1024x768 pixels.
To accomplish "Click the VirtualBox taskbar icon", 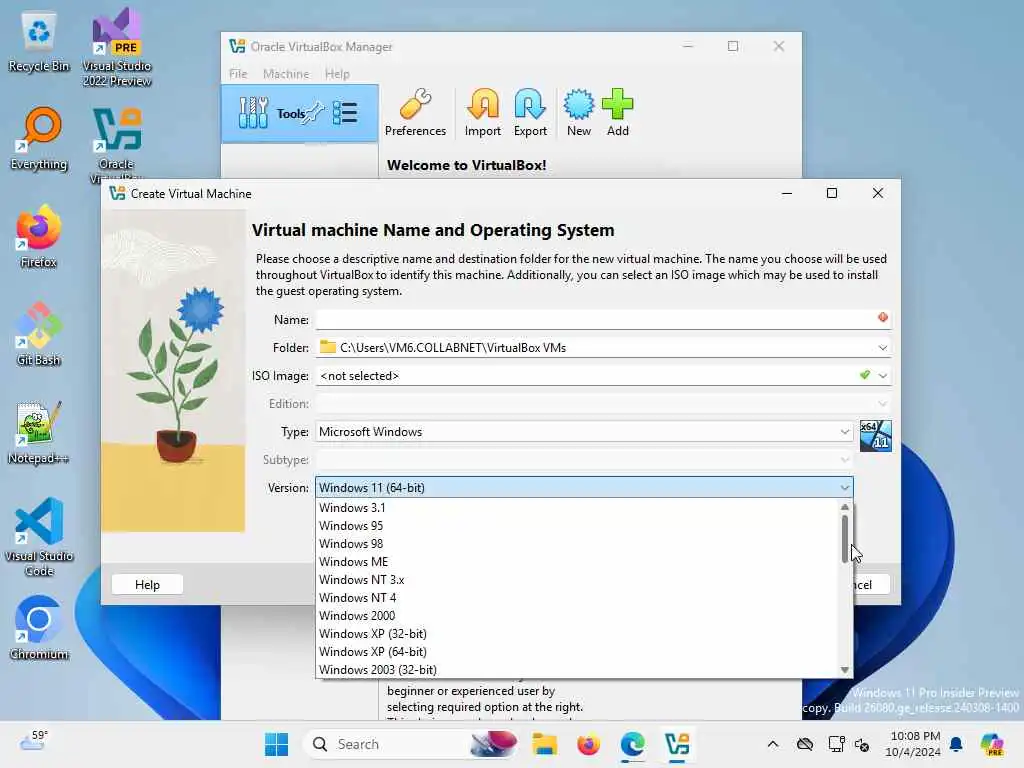I will click(x=677, y=744).
